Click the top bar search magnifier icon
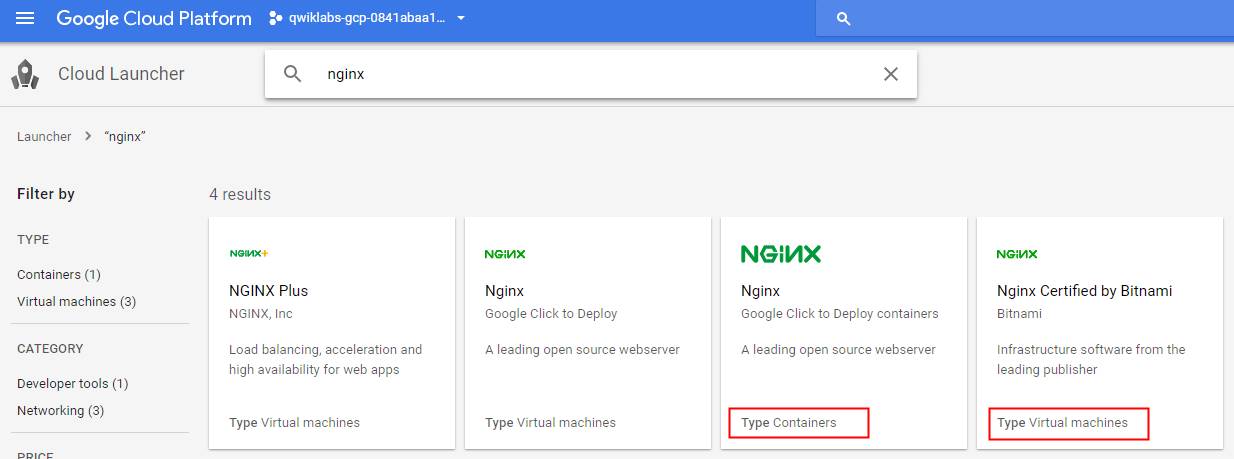1234x459 pixels. click(x=843, y=19)
